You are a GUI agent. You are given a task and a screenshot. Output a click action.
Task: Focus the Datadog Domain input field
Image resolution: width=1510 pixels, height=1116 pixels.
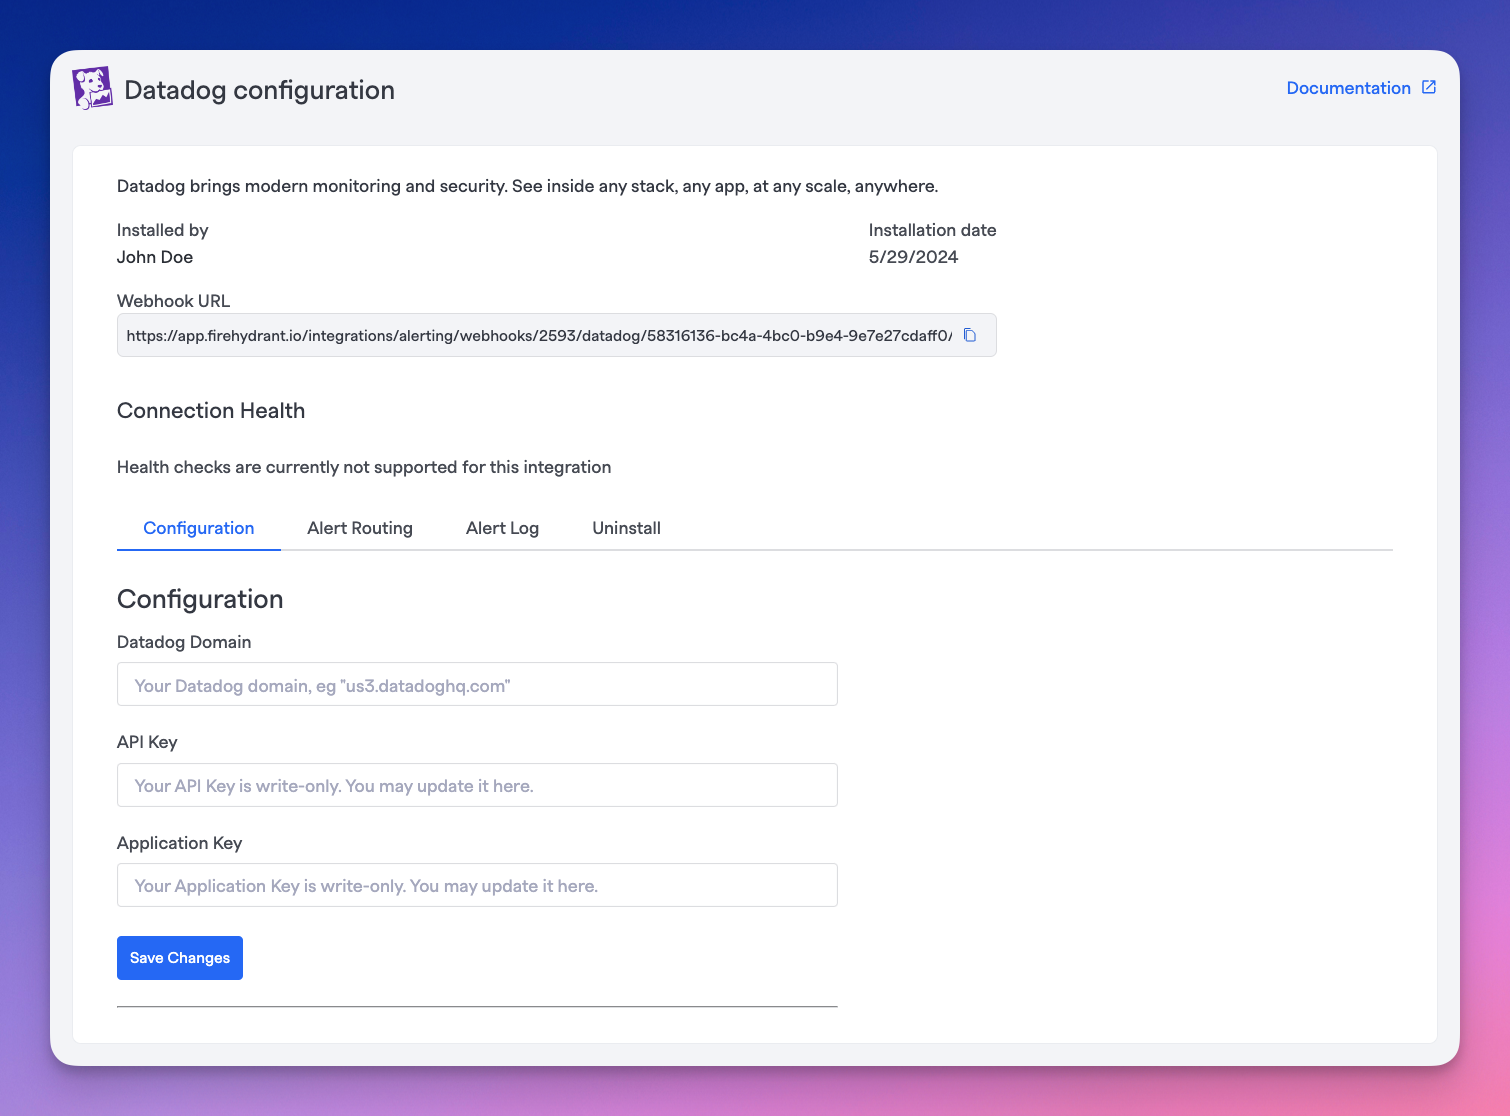pyautogui.click(x=477, y=685)
